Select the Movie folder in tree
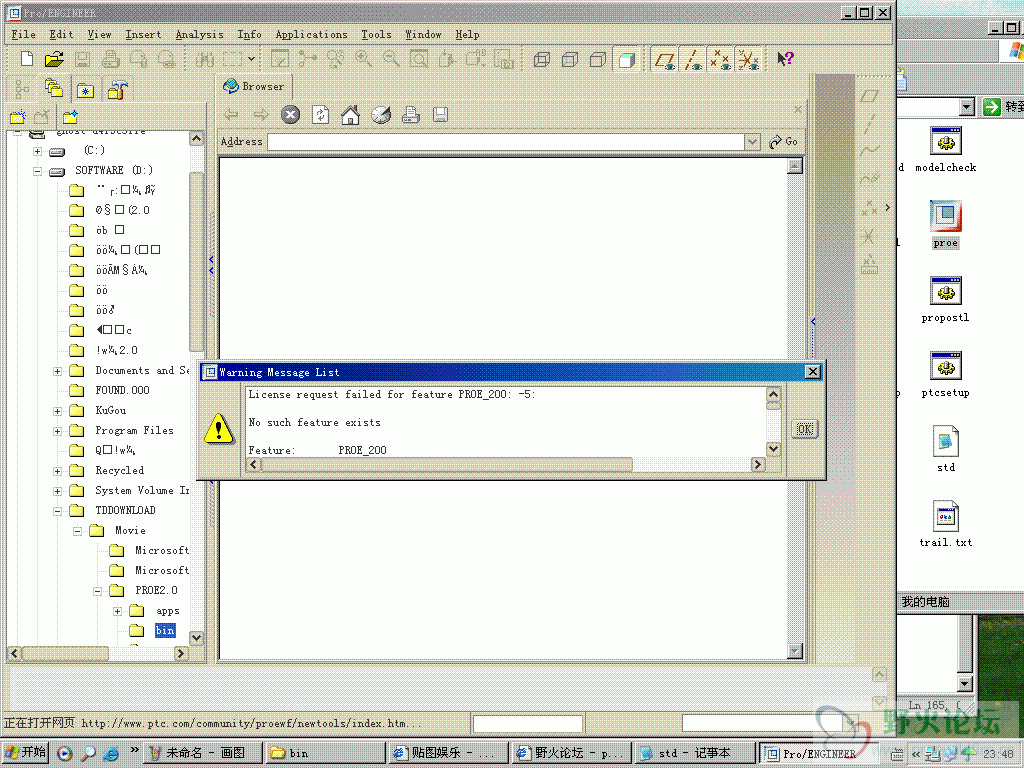Screen dimensions: 1024x768 (130, 530)
